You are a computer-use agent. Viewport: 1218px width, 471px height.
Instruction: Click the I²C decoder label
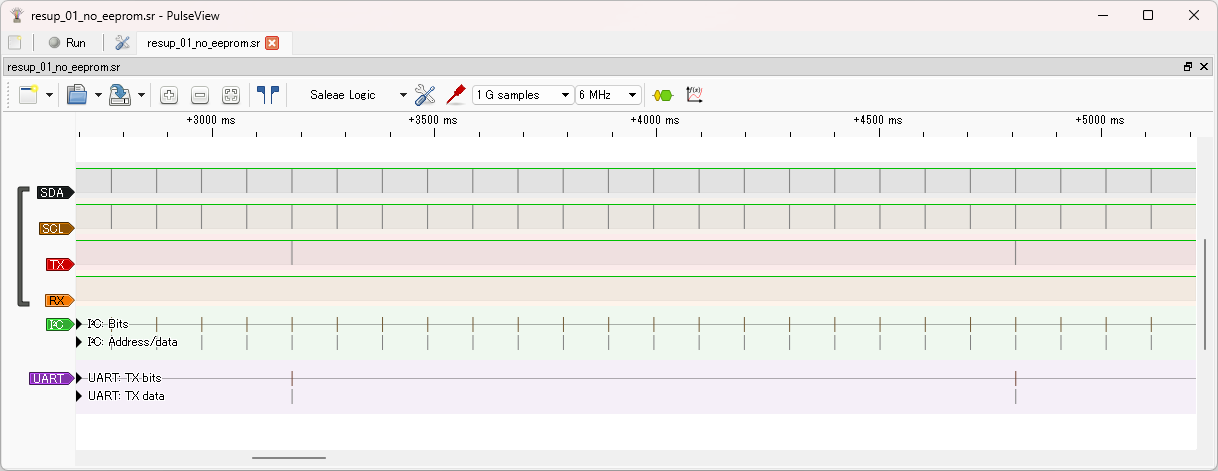click(60, 324)
